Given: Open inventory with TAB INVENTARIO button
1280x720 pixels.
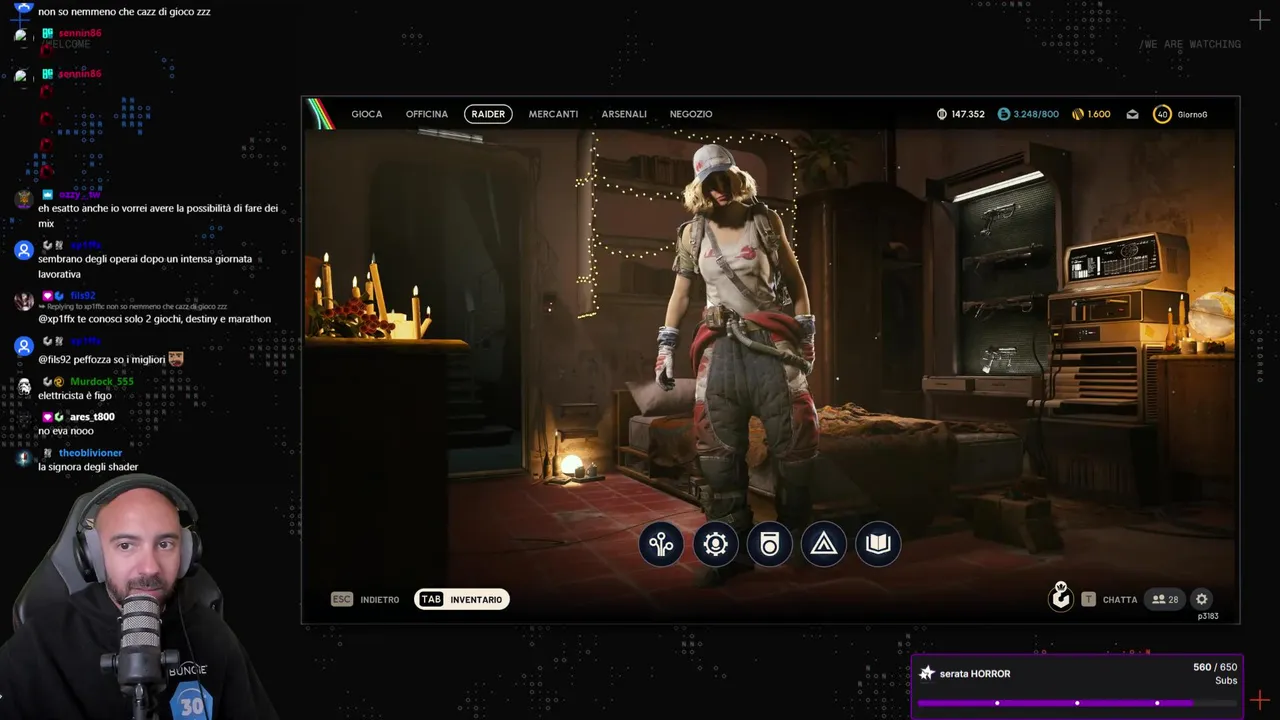Looking at the screenshot, I should click(461, 599).
